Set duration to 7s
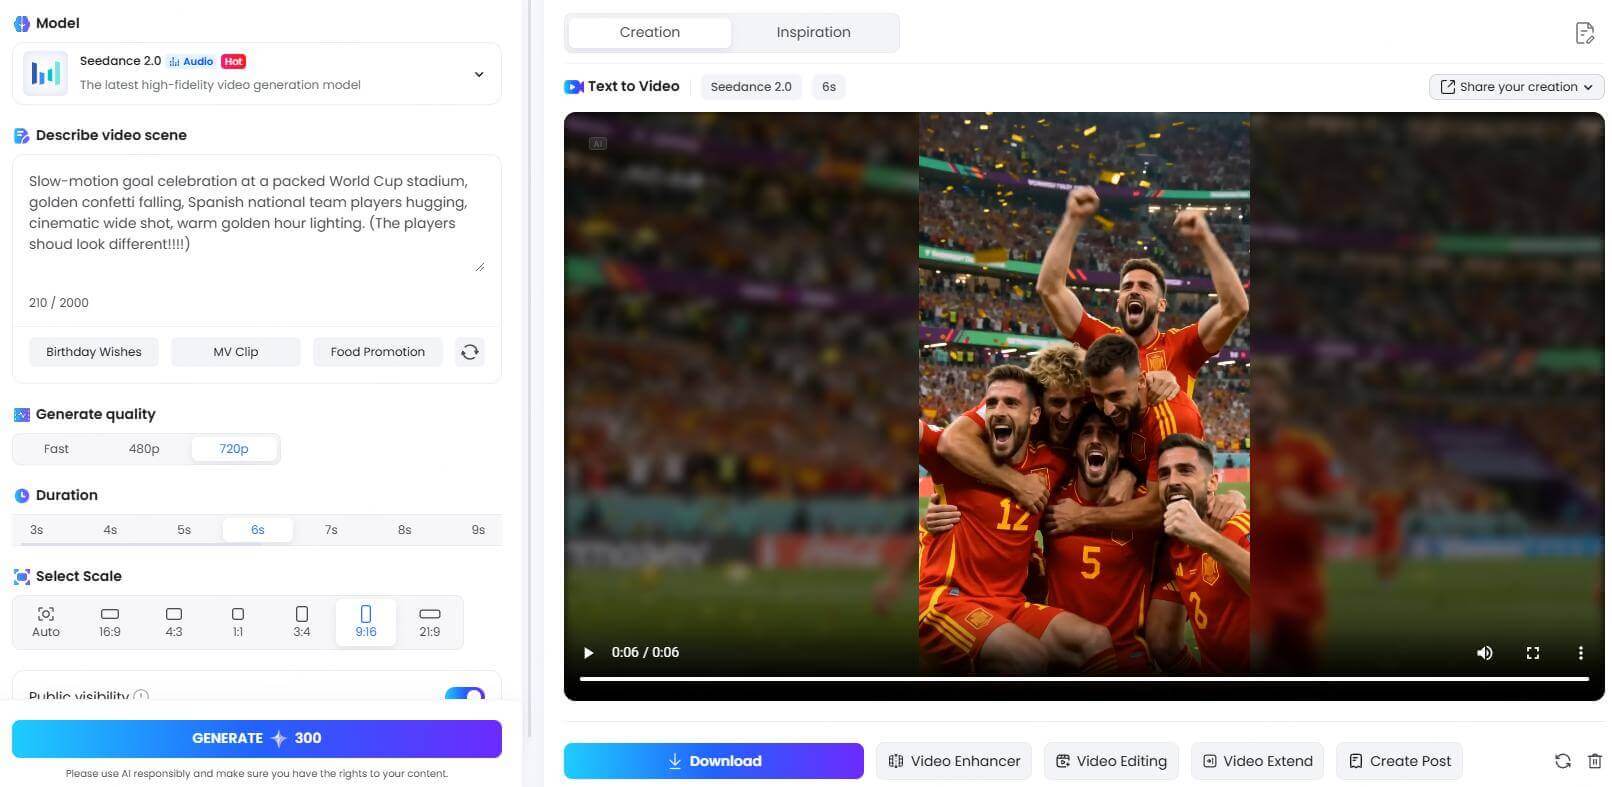The height and width of the screenshot is (787, 1612). (x=331, y=530)
